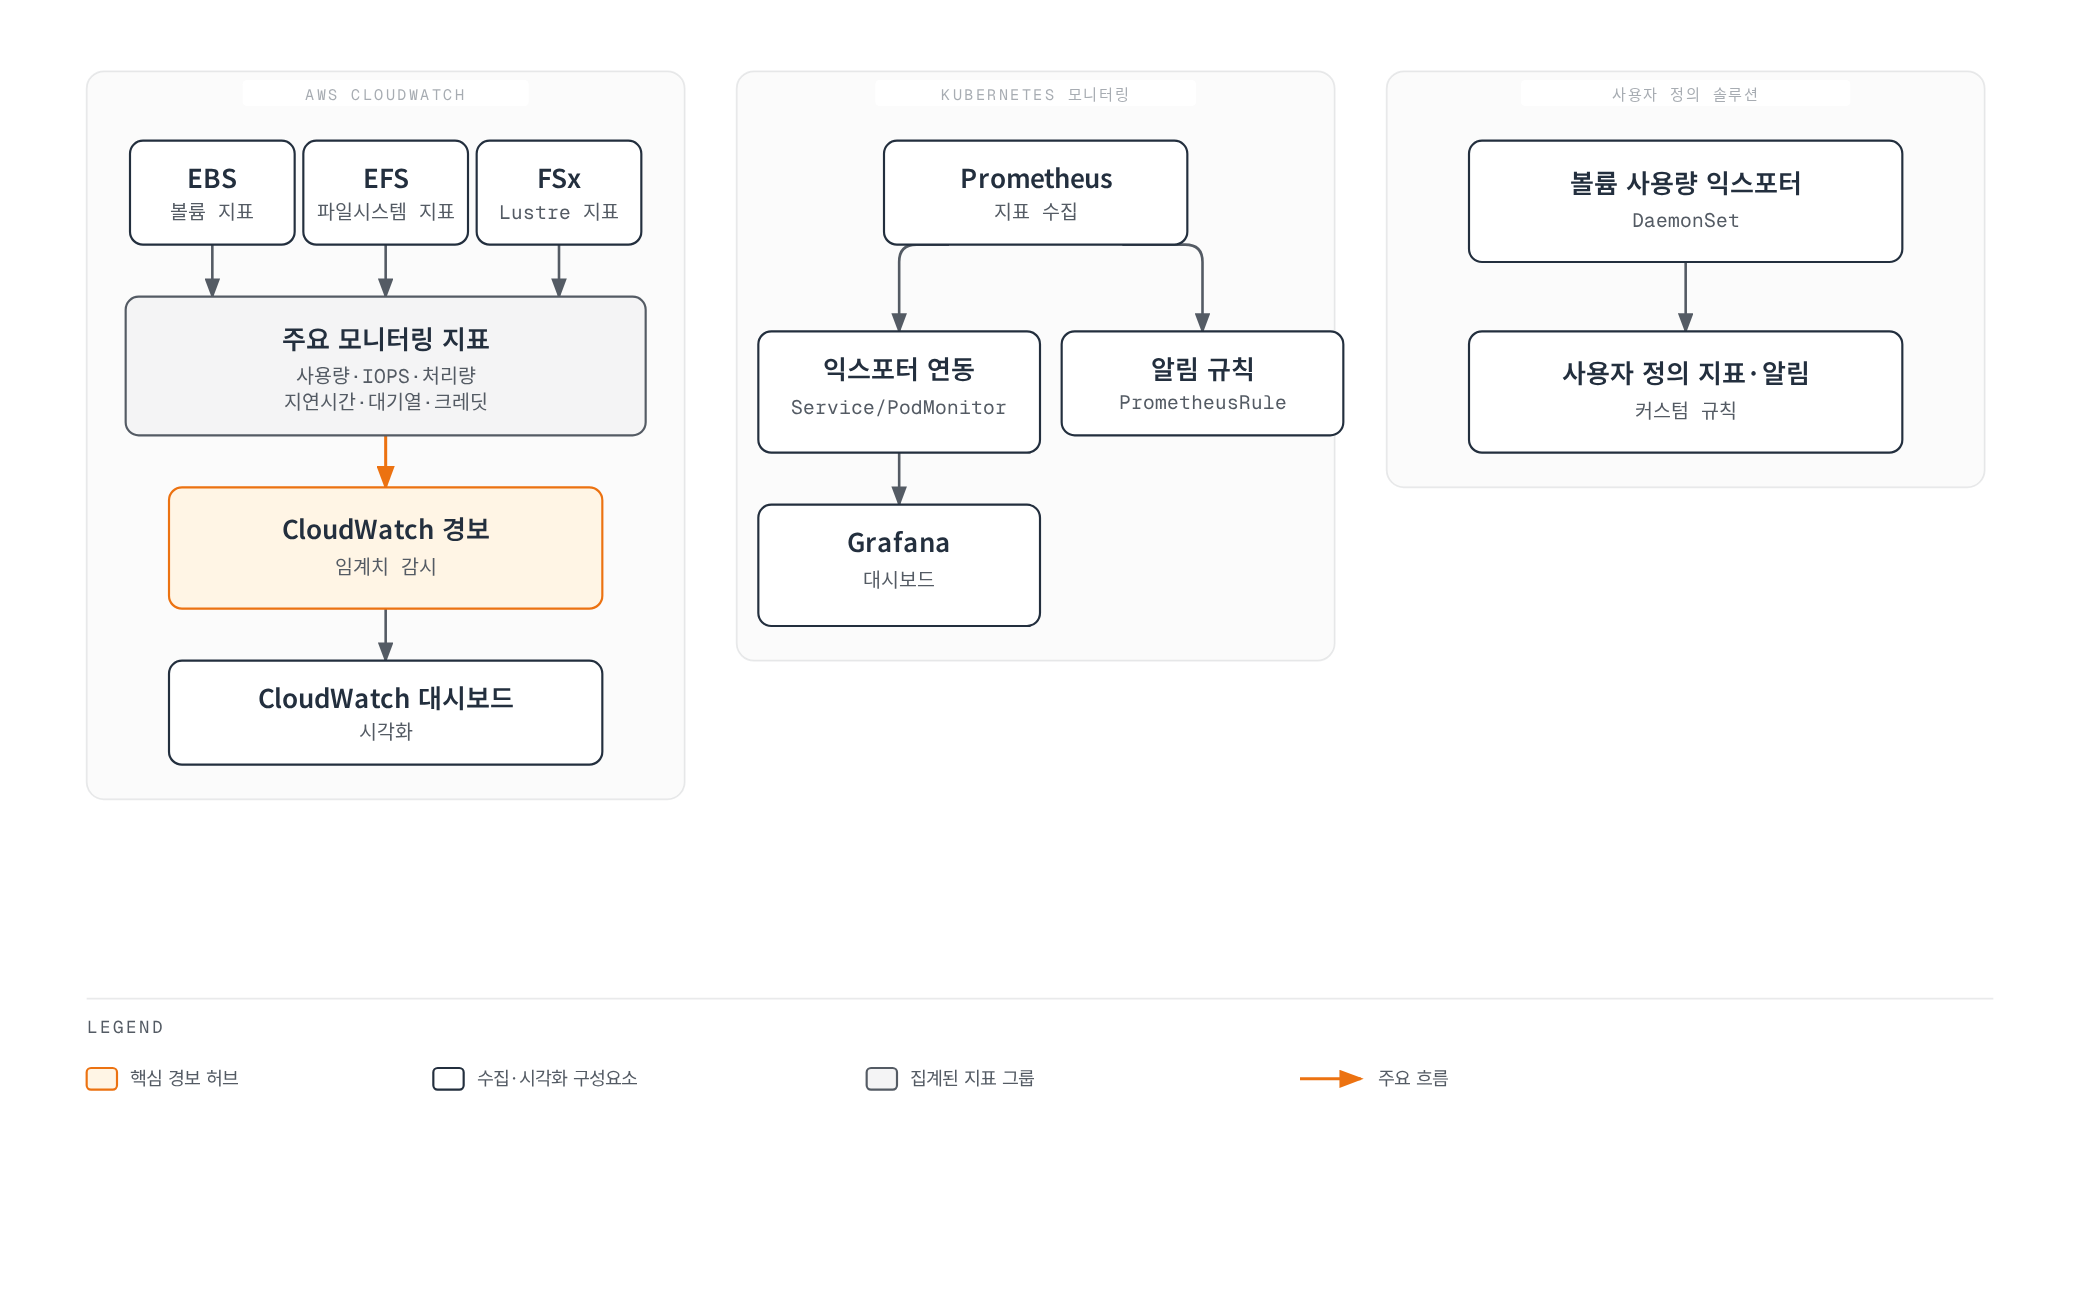This screenshot has height=1302, width=2080.
Task: Select the FSx Lustre 지표 node
Action: pyautogui.click(x=559, y=192)
